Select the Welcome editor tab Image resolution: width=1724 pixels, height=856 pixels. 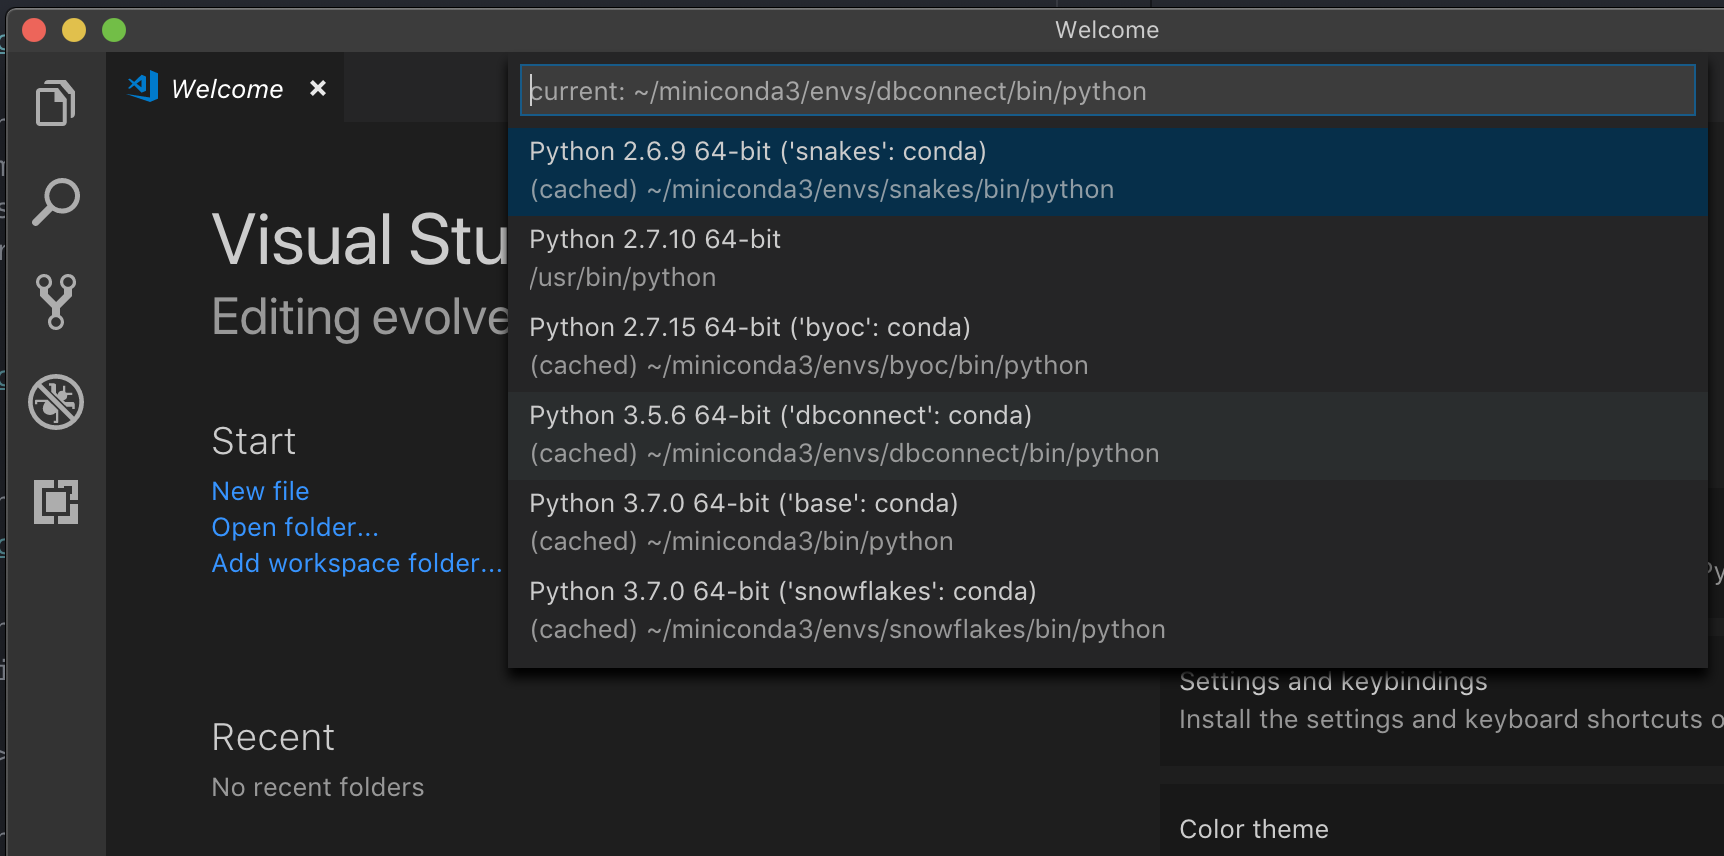tap(227, 89)
